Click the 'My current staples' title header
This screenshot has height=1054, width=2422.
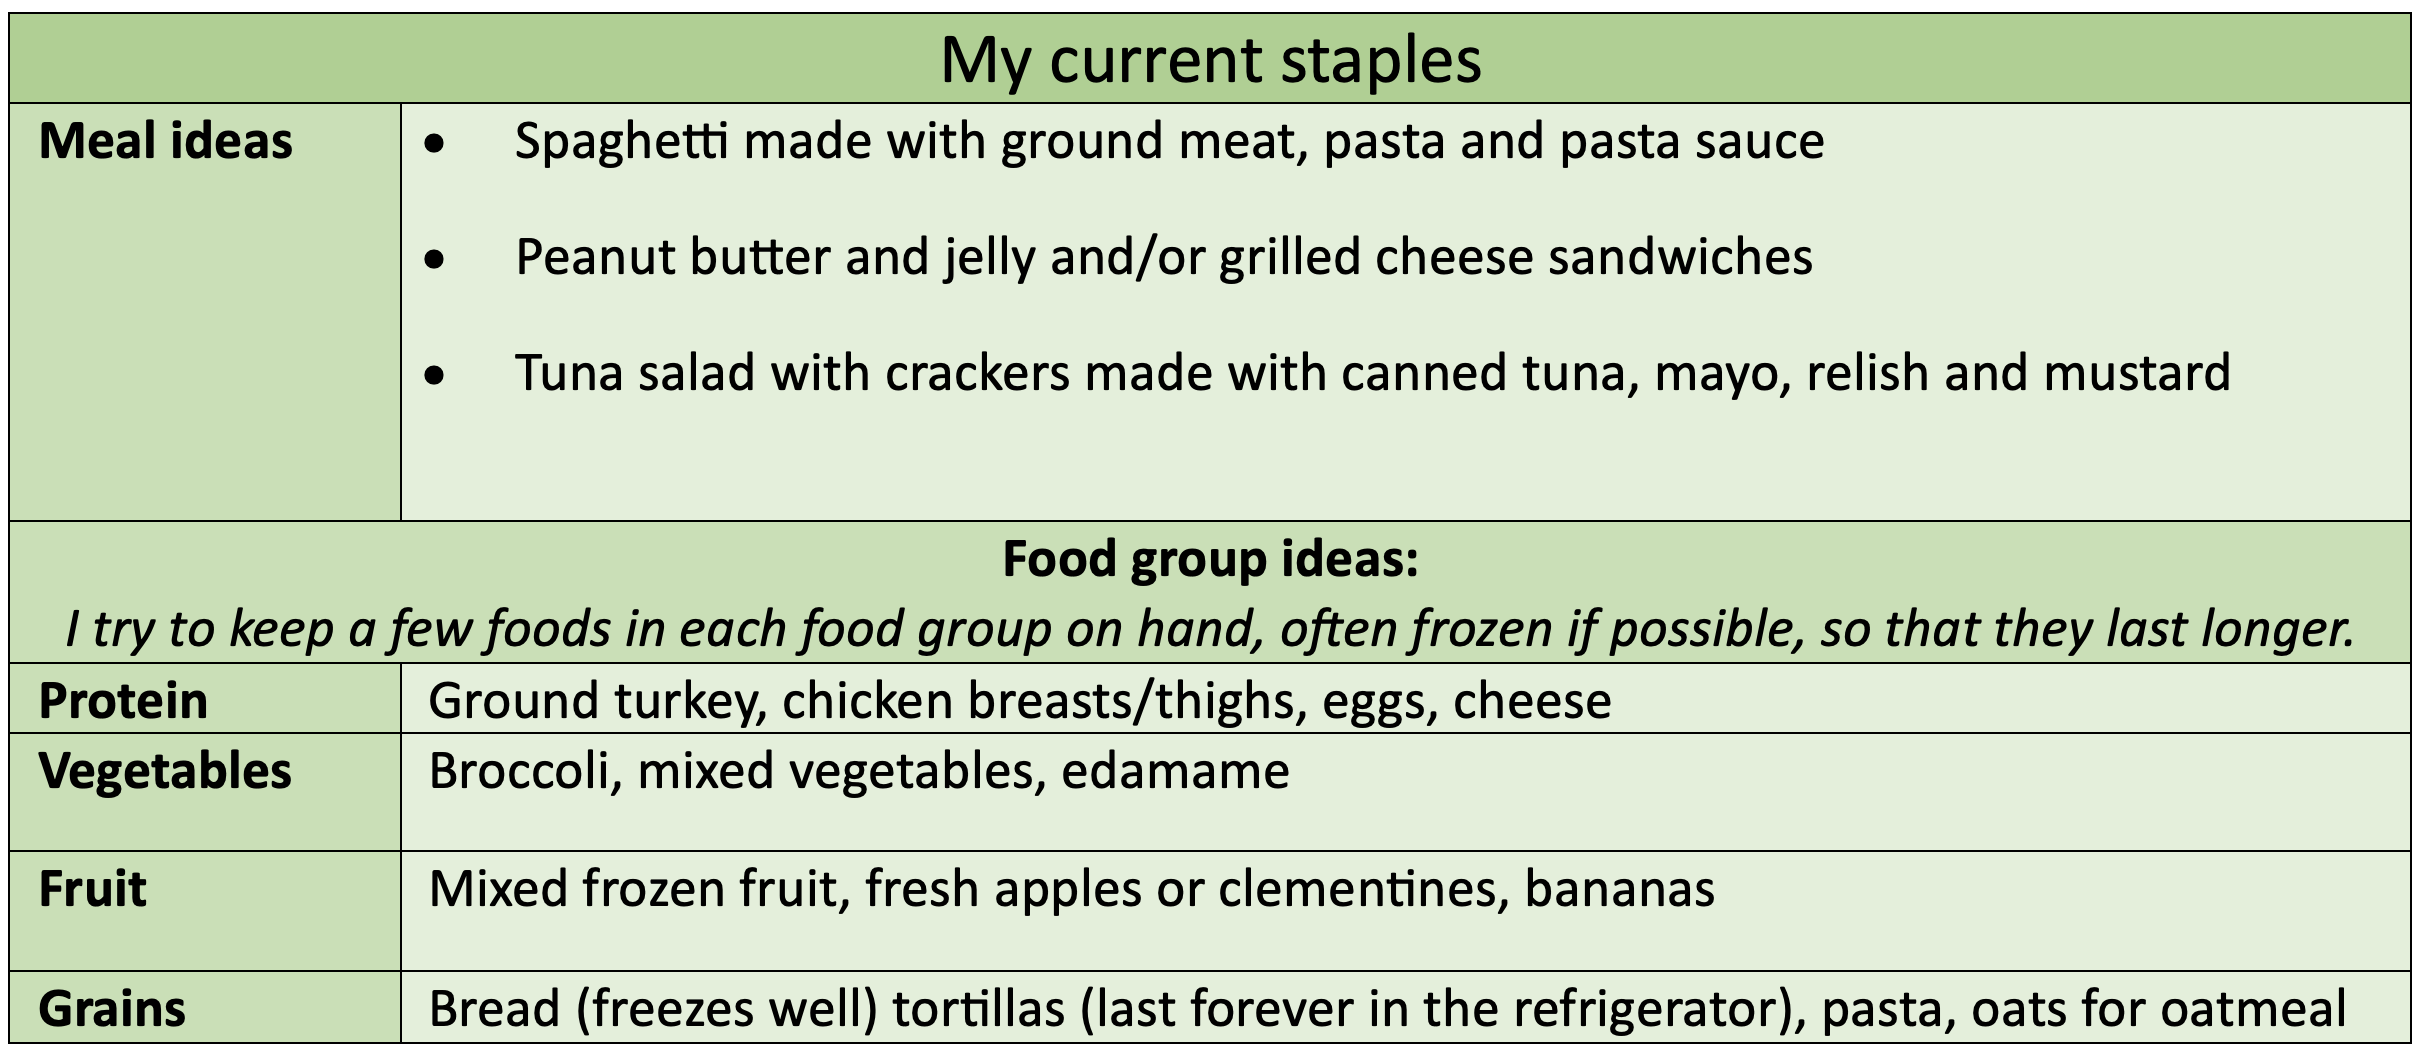click(x=1210, y=60)
